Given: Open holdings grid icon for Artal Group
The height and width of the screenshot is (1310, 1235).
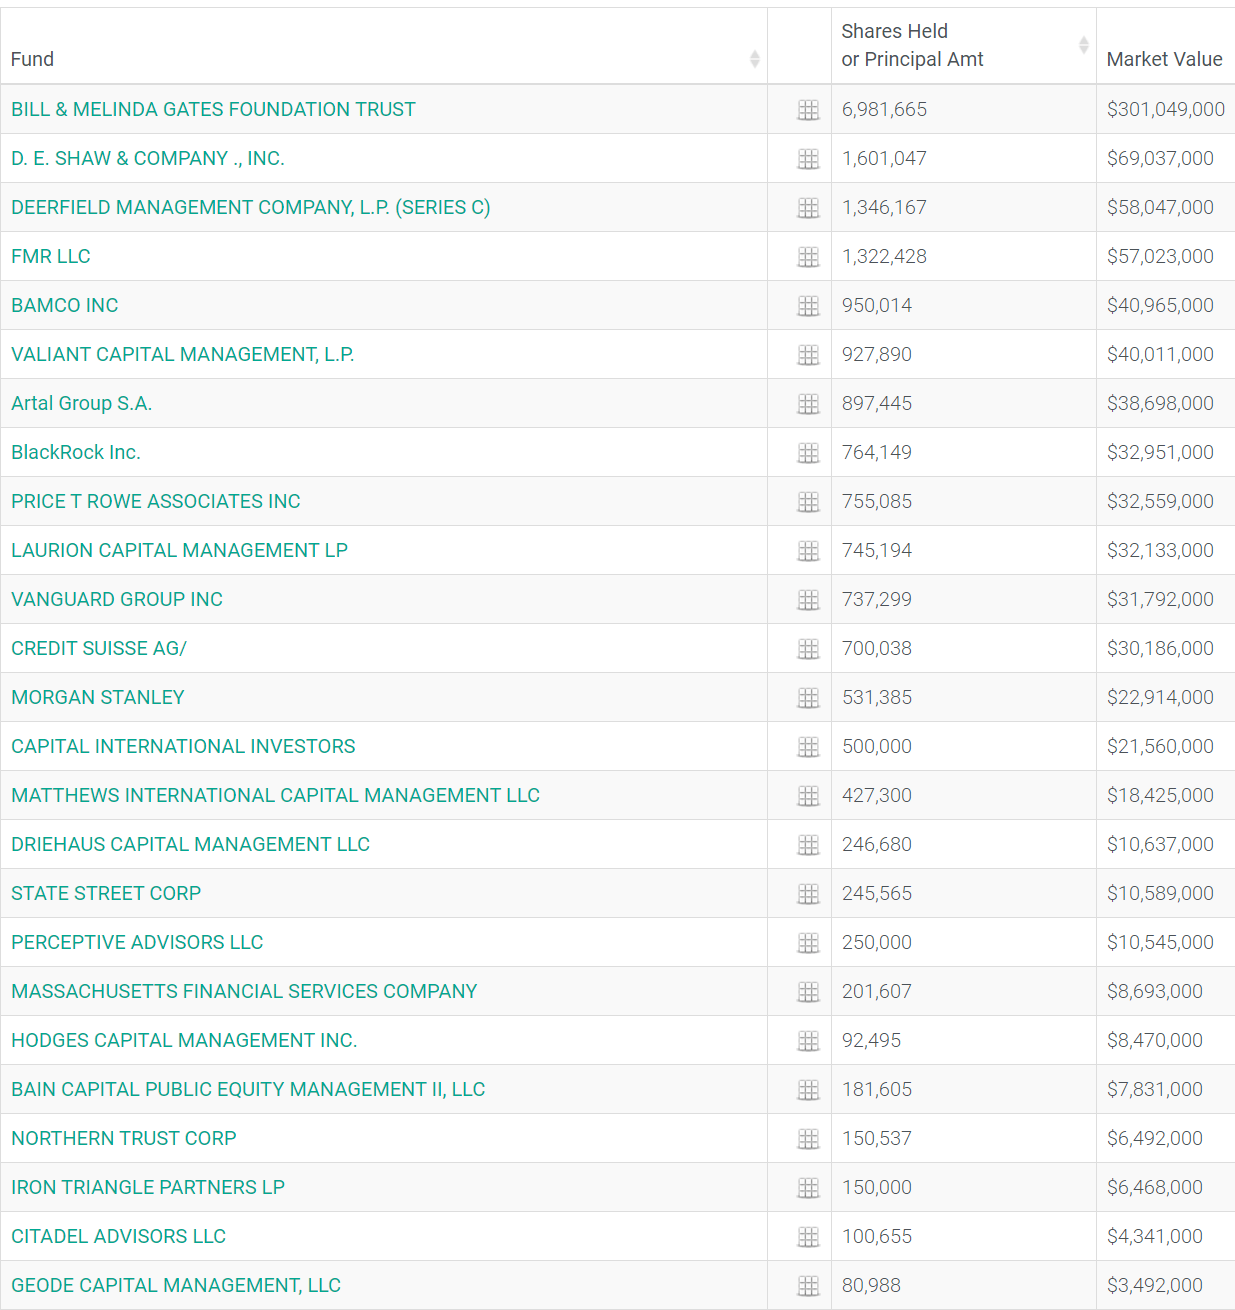Looking at the screenshot, I should [x=808, y=404].
